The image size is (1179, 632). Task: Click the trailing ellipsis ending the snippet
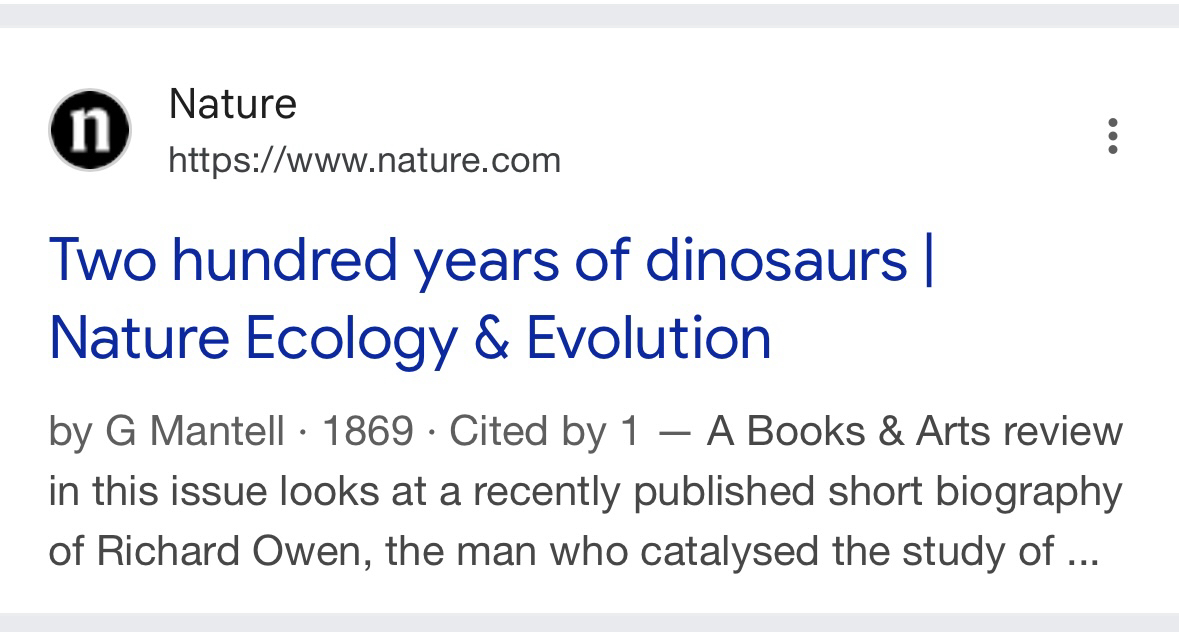pos(1083,553)
